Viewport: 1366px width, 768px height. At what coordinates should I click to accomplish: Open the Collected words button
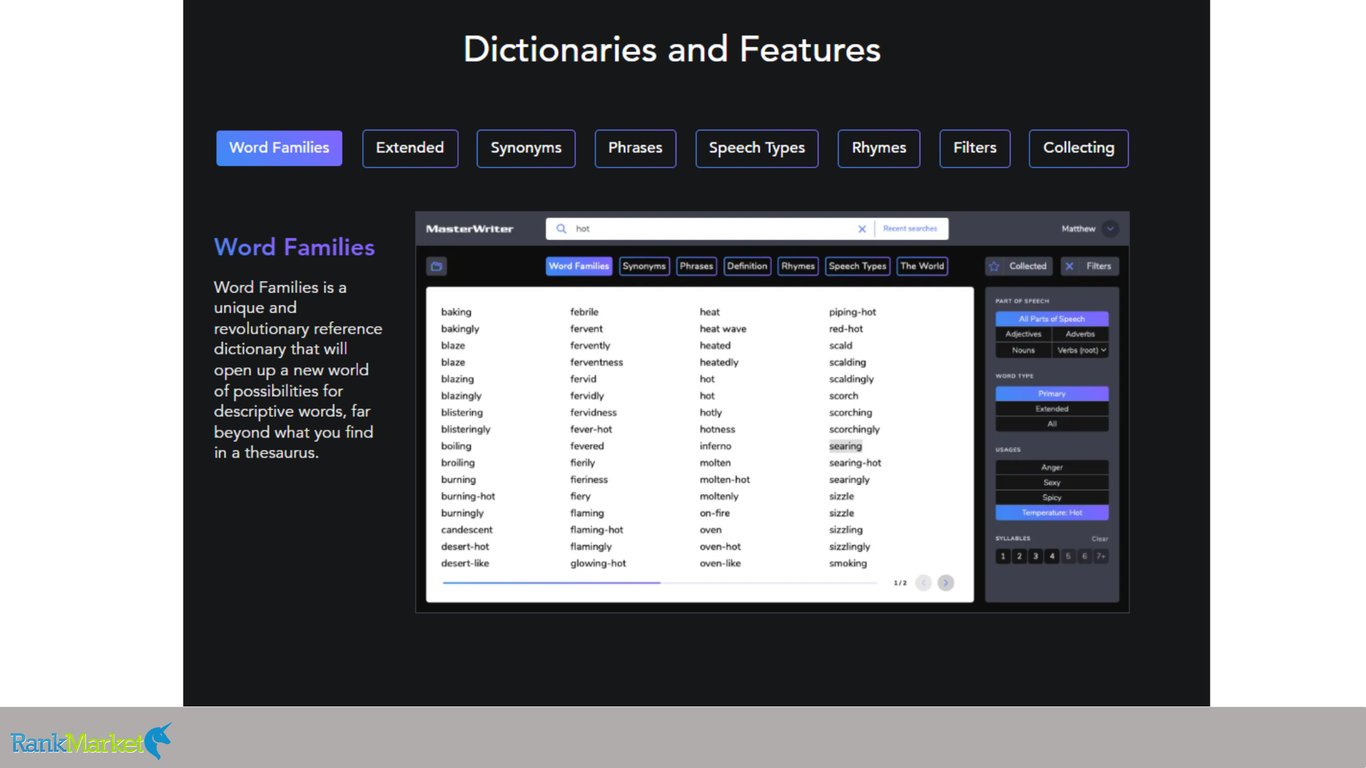point(1019,266)
